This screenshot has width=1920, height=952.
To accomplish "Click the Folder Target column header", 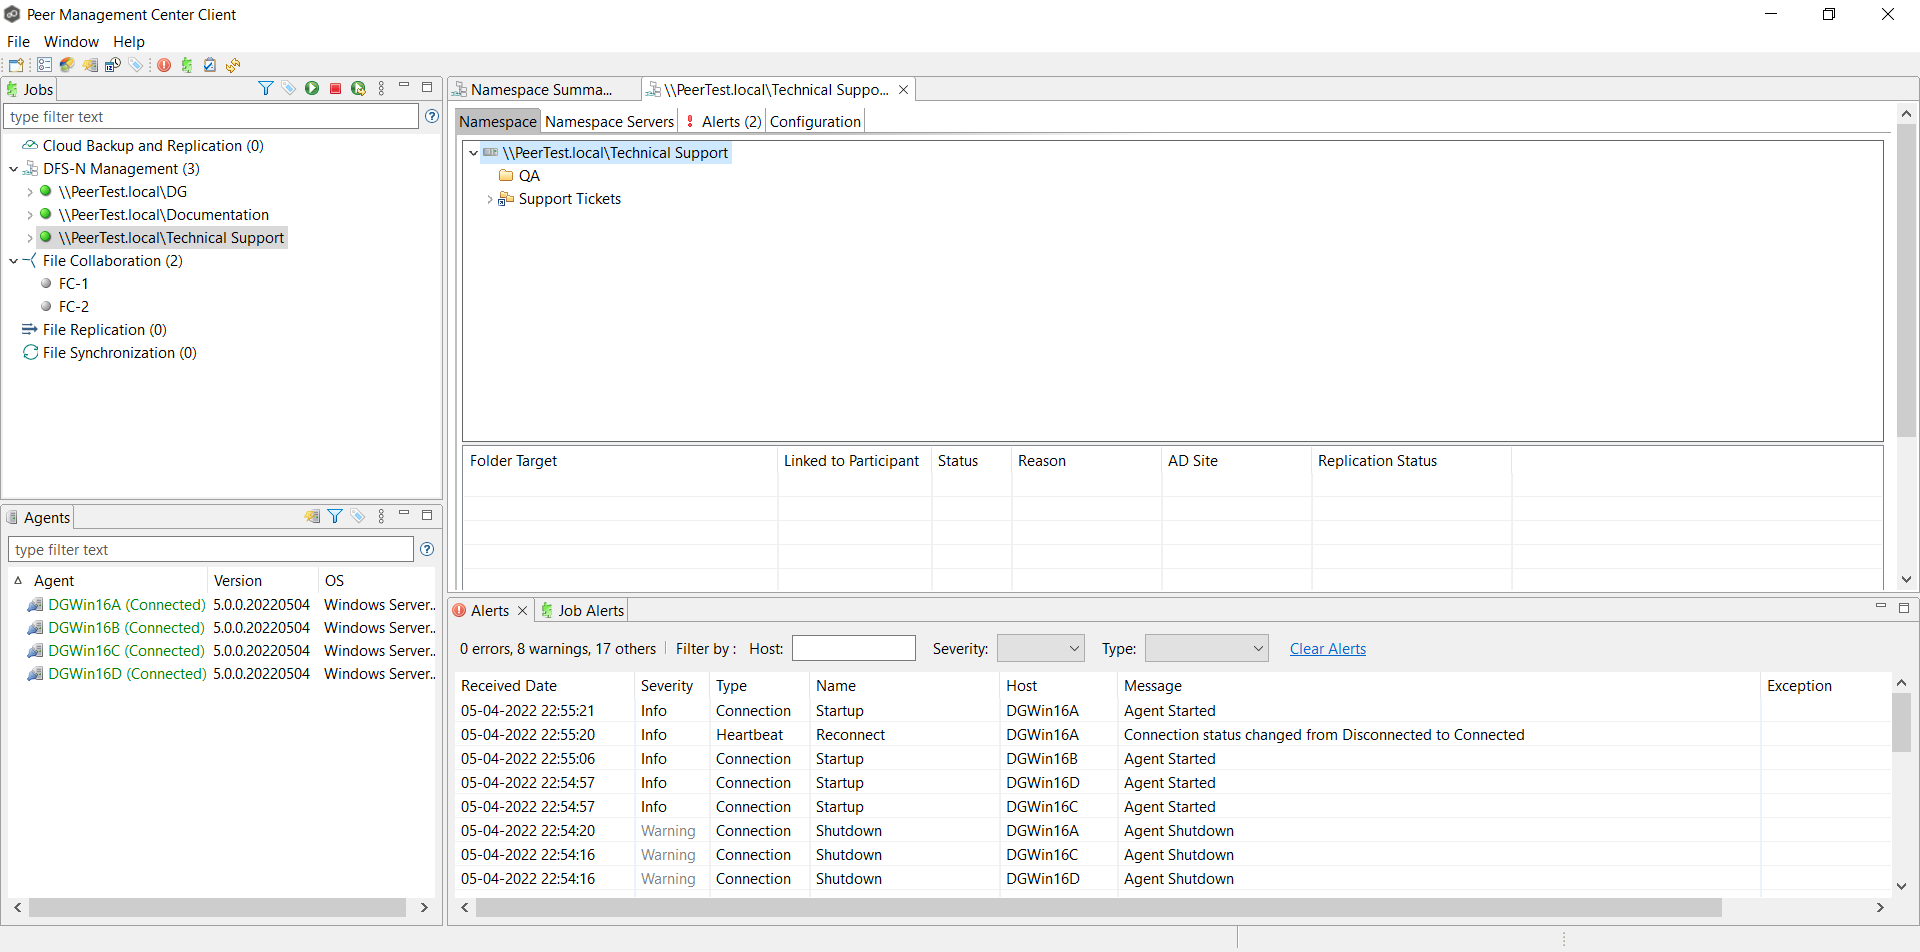I will 619,460.
